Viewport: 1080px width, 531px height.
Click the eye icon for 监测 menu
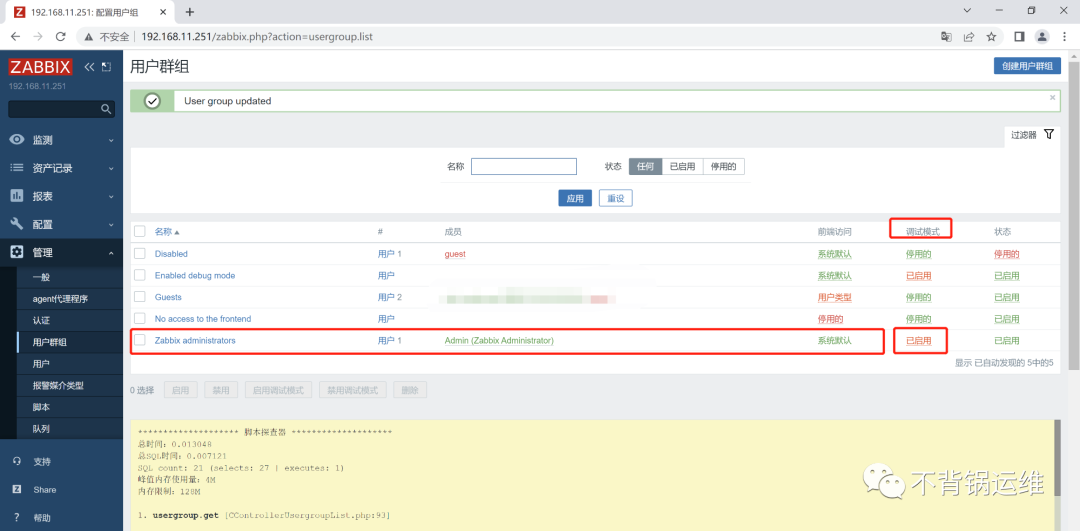(x=17, y=140)
